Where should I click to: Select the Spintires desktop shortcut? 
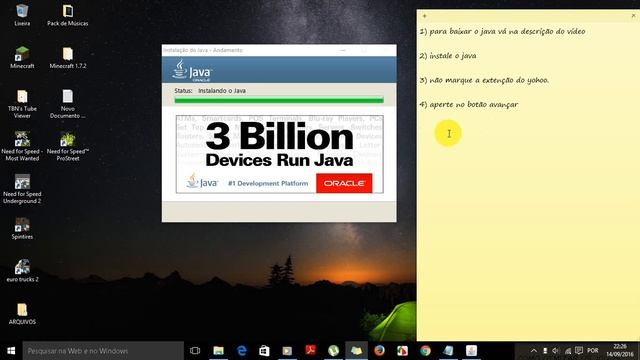22,228
